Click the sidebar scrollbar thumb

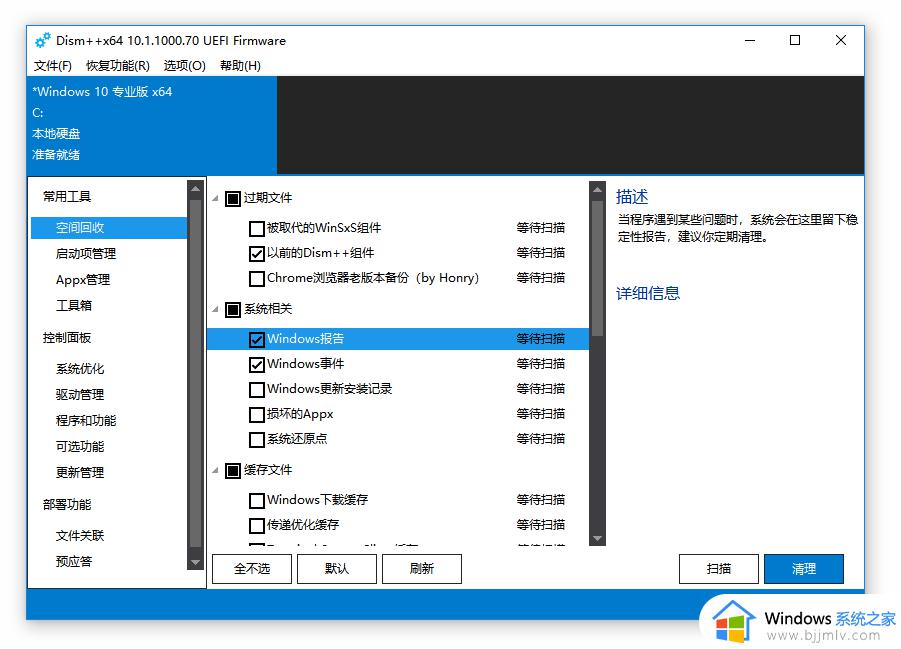pos(195,374)
